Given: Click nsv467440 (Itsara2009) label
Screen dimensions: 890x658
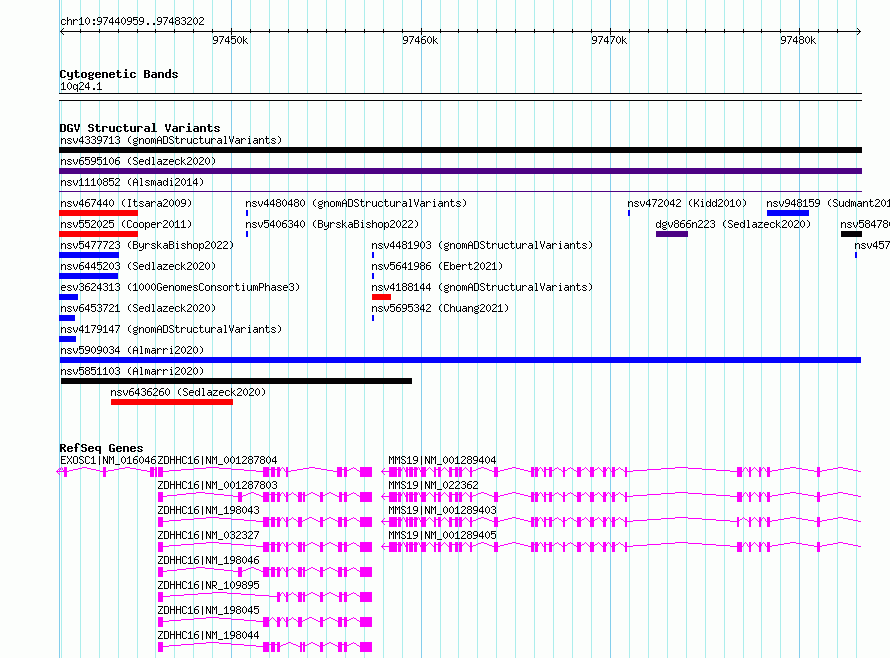Looking at the screenshot, I should (126, 203).
